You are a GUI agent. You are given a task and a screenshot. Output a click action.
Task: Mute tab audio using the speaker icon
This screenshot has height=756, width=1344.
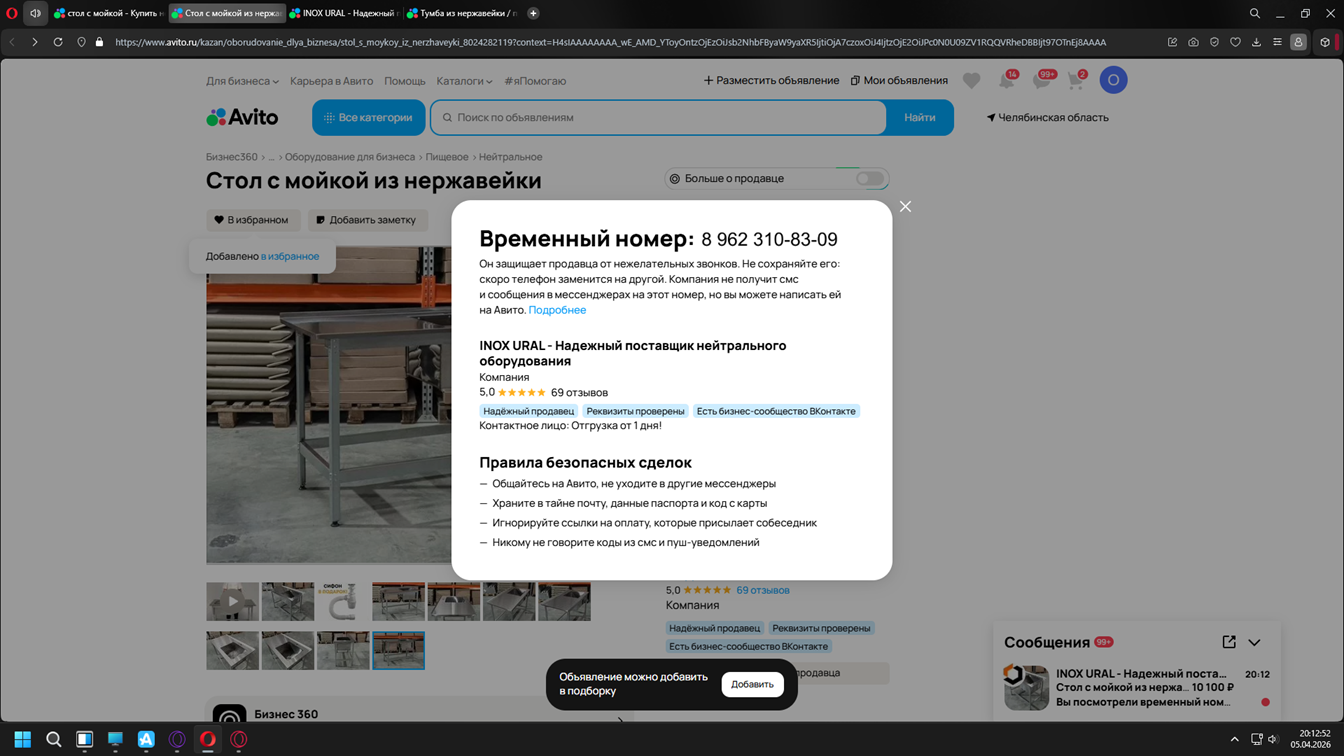tap(35, 13)
